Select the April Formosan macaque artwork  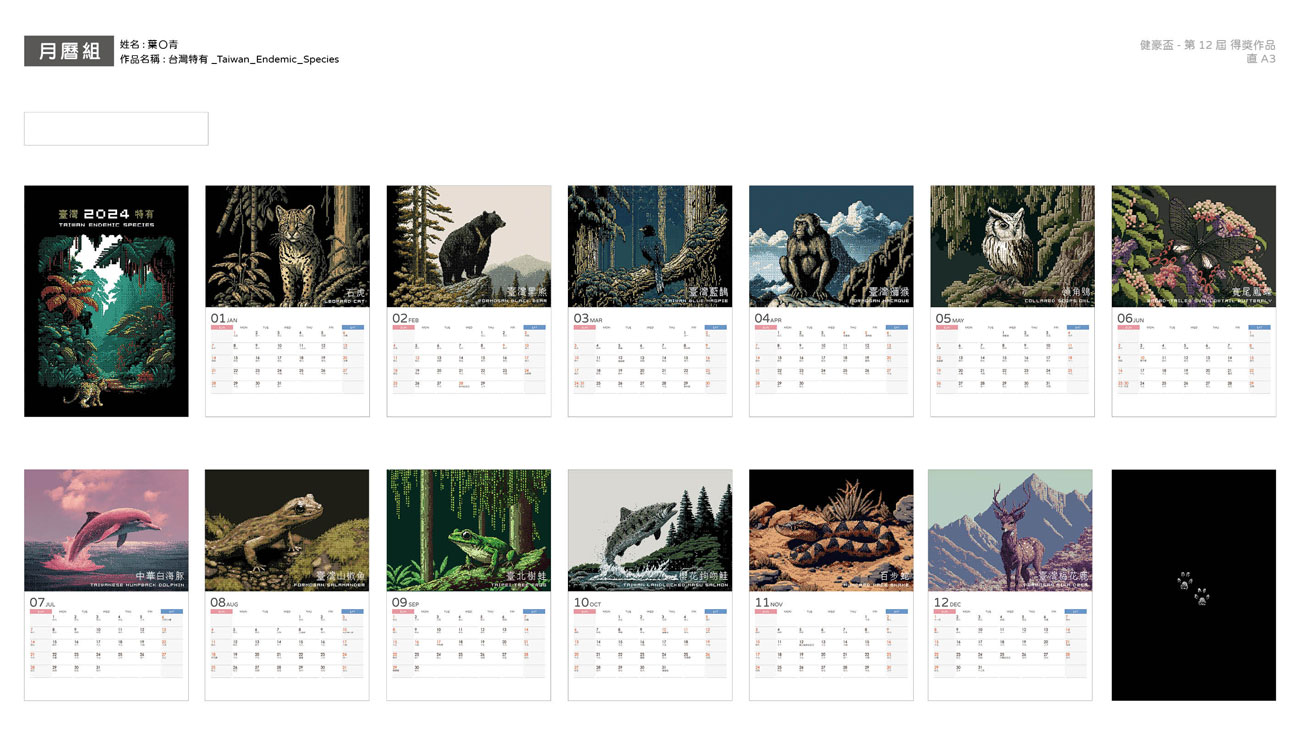pyautogui.click(x=831, y=247)
